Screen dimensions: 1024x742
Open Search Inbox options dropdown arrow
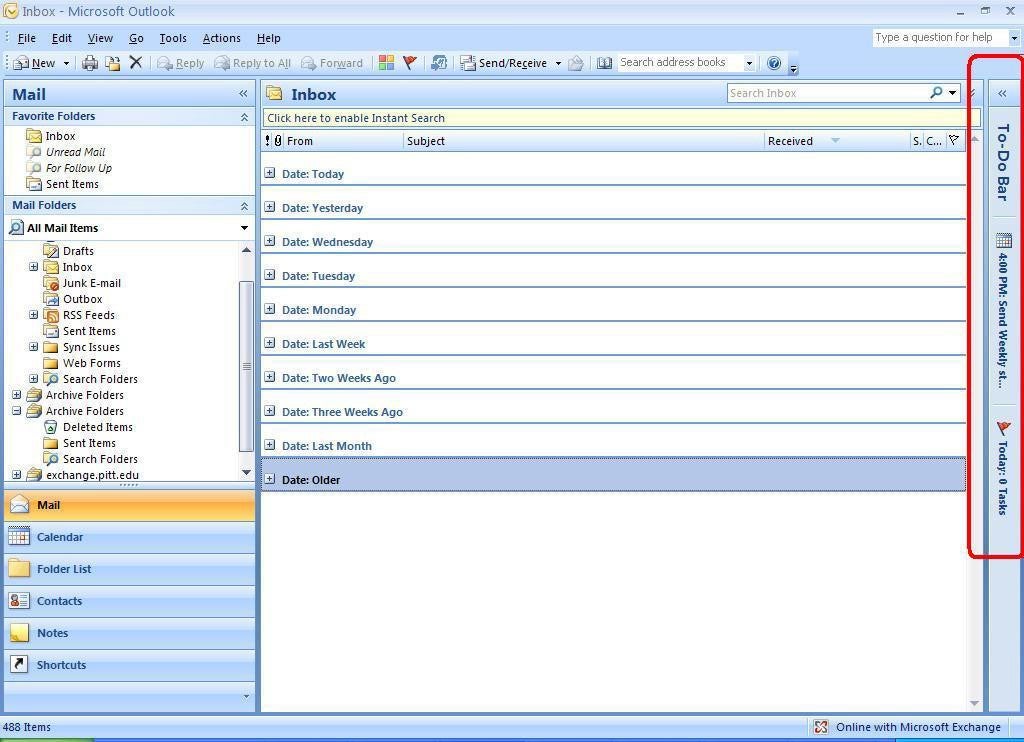[x=953, y=93]
